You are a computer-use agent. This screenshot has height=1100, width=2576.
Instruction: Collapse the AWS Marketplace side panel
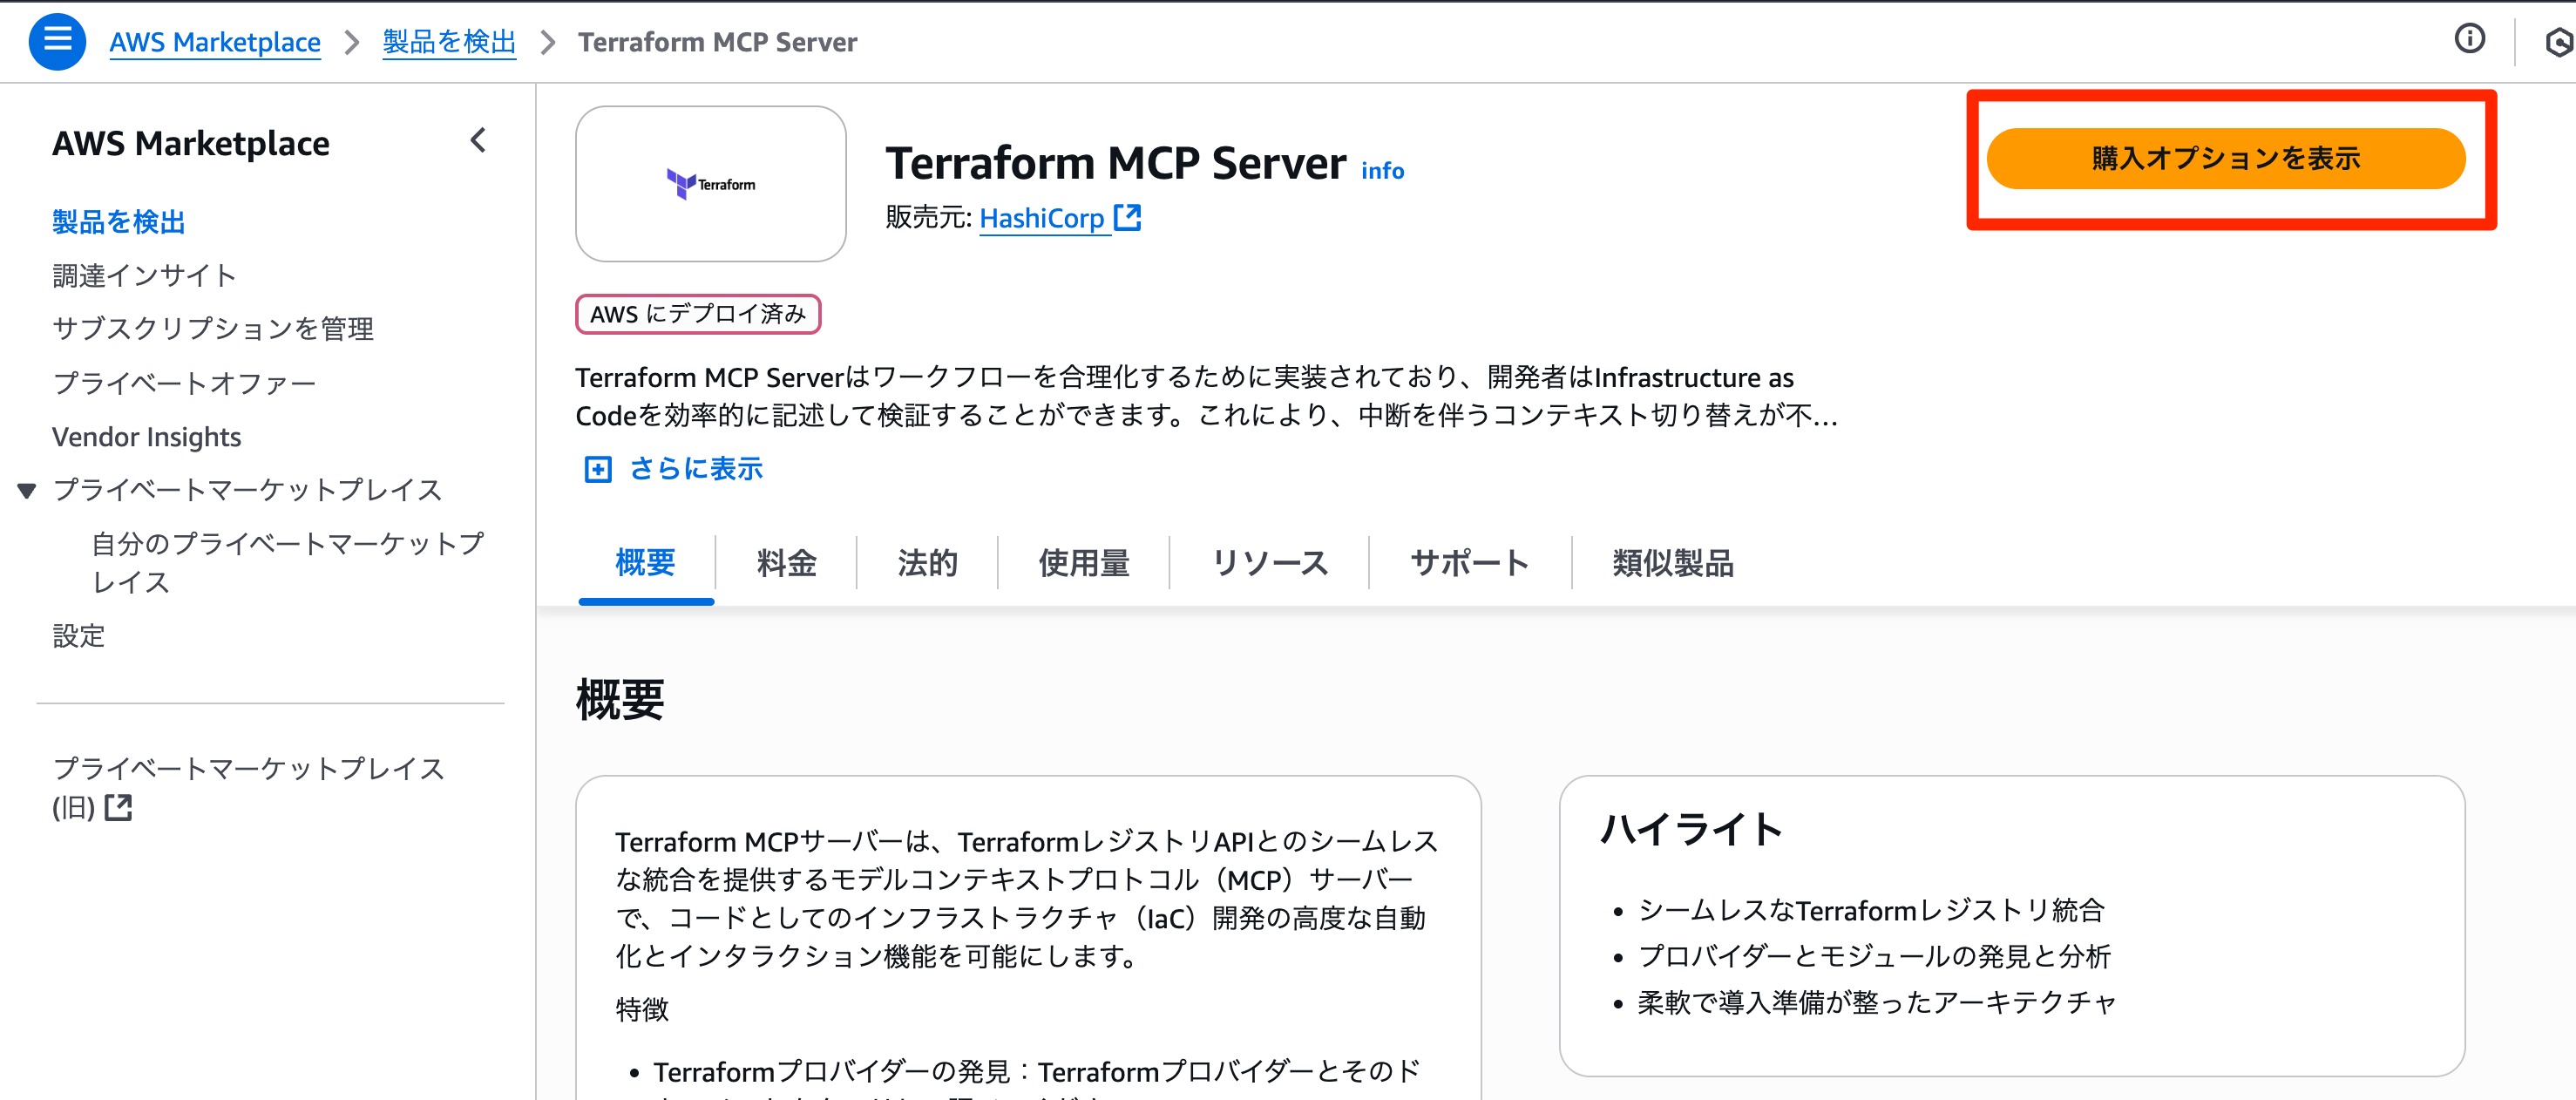coord(479,141)
